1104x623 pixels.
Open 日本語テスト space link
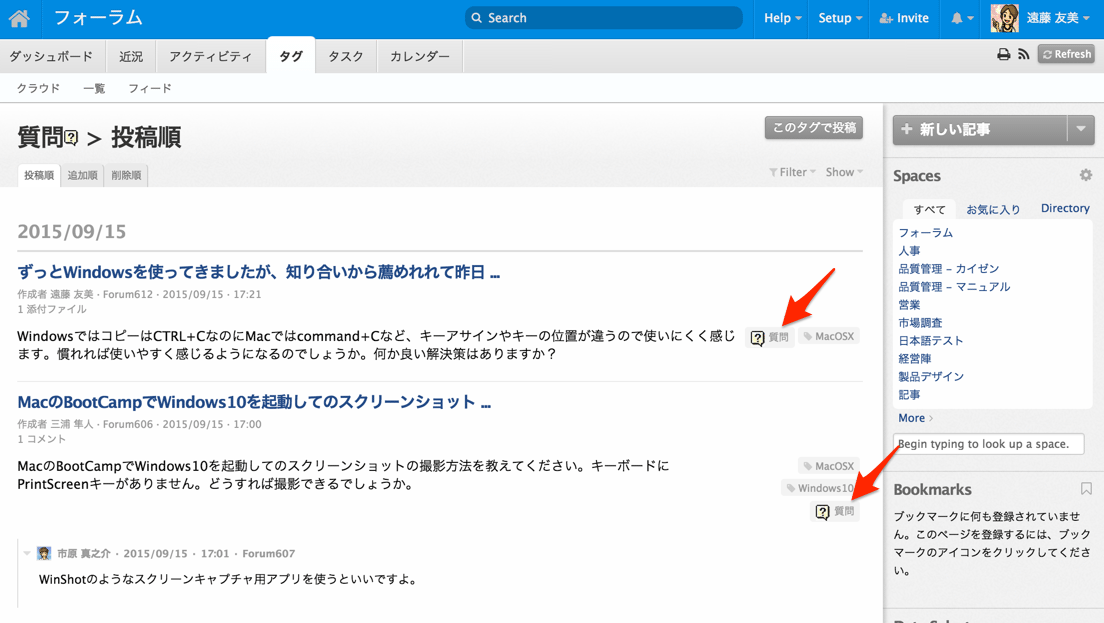click(930, 341)
